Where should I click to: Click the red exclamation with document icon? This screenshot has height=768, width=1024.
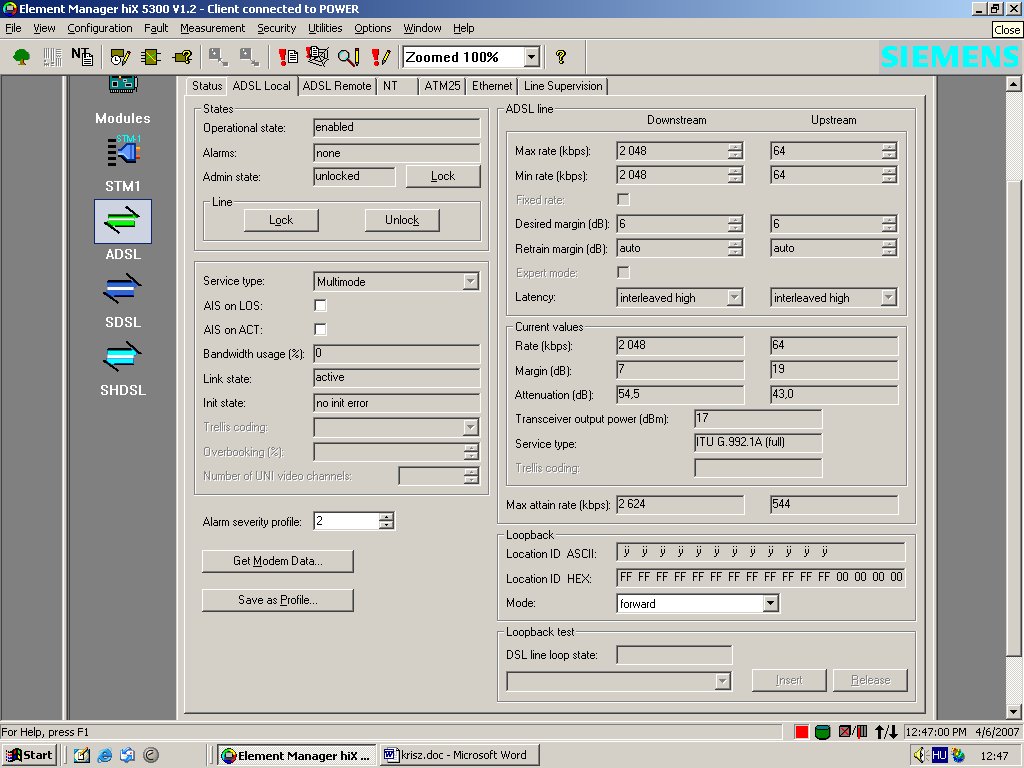click(x=287, y=57)
